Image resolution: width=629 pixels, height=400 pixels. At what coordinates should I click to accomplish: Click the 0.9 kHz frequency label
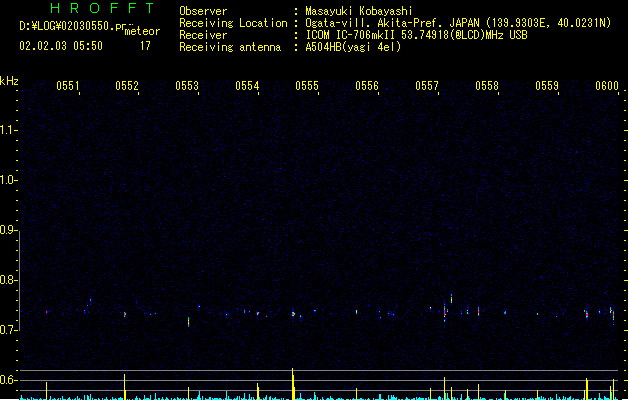click(8, 230)
